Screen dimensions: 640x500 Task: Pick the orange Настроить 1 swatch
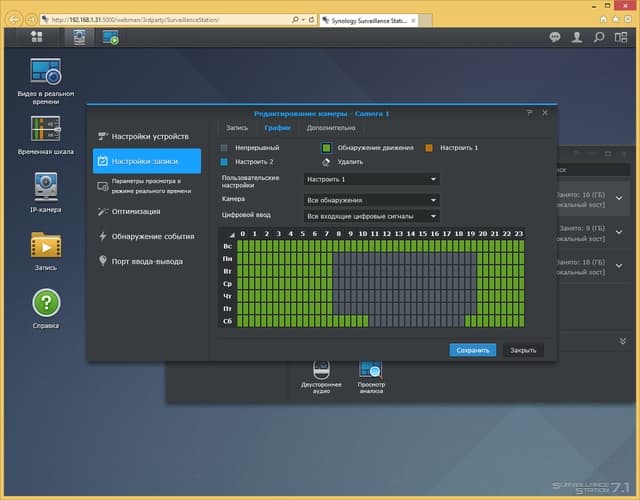(x=429, y=148)
